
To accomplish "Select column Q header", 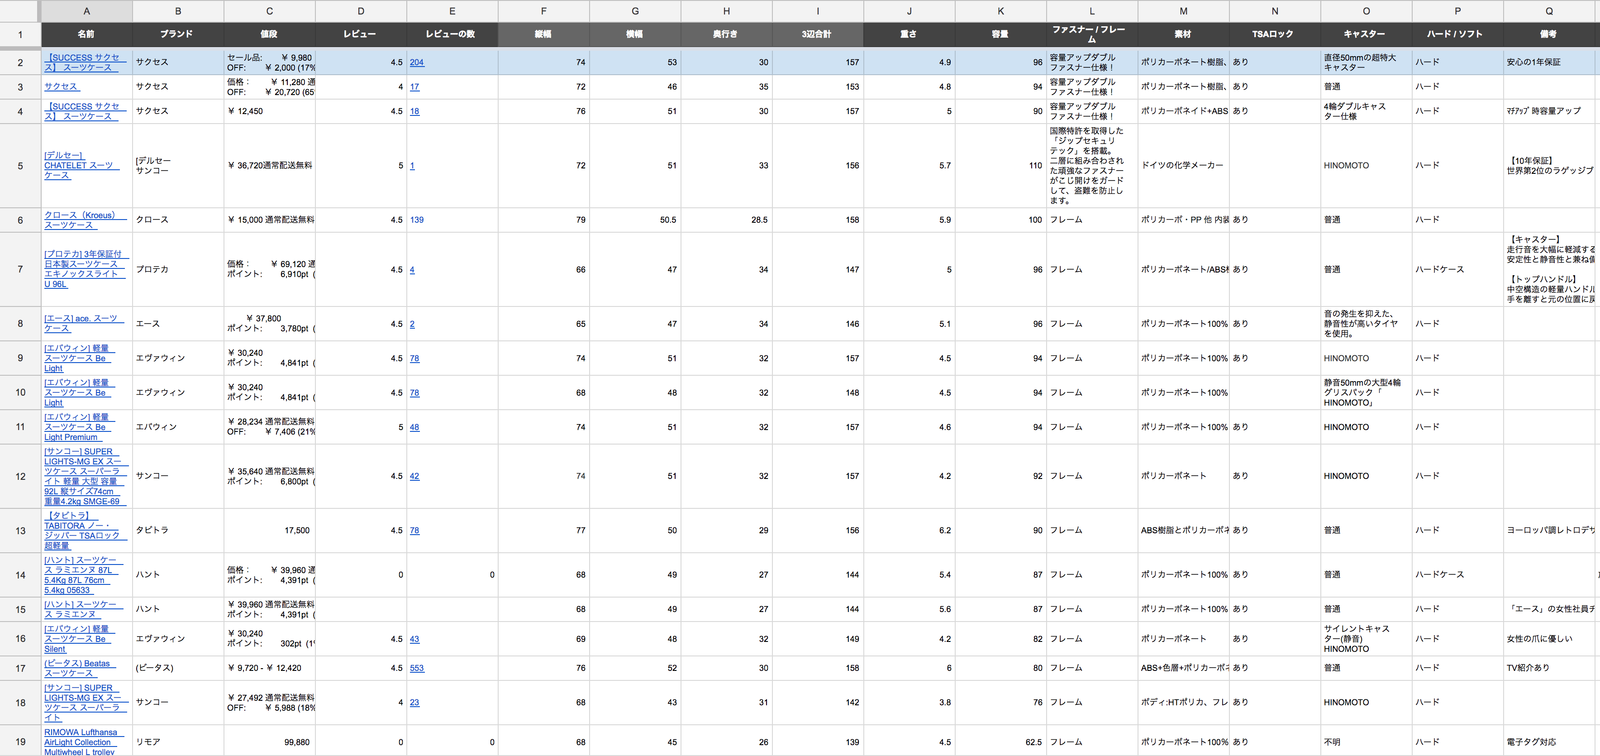I will [1549, 11].
